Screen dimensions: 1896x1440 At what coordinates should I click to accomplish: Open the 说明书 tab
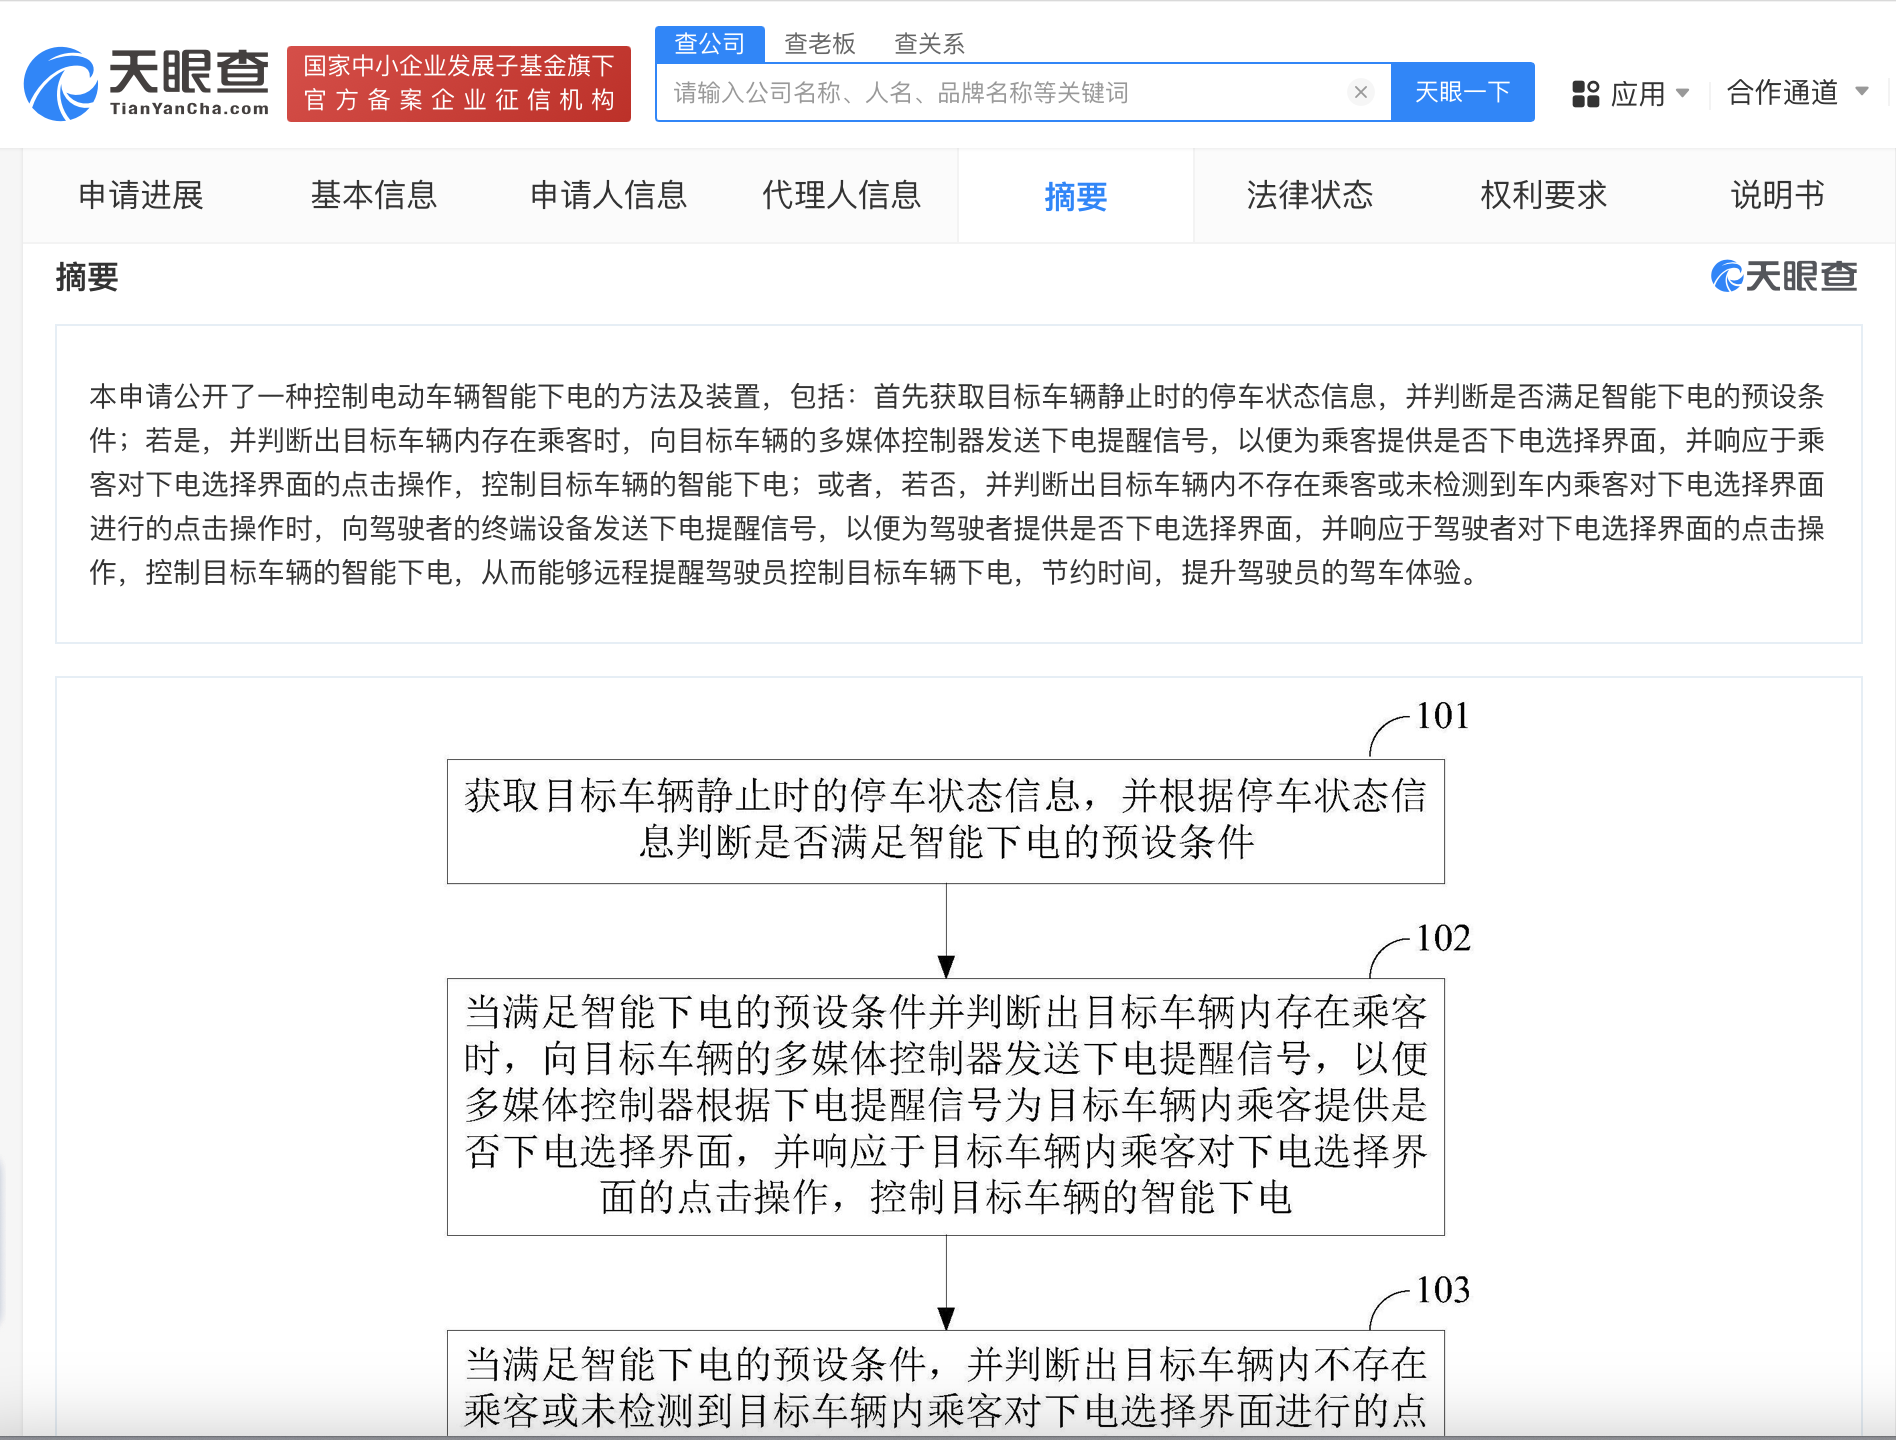[x=1777, y=195]
